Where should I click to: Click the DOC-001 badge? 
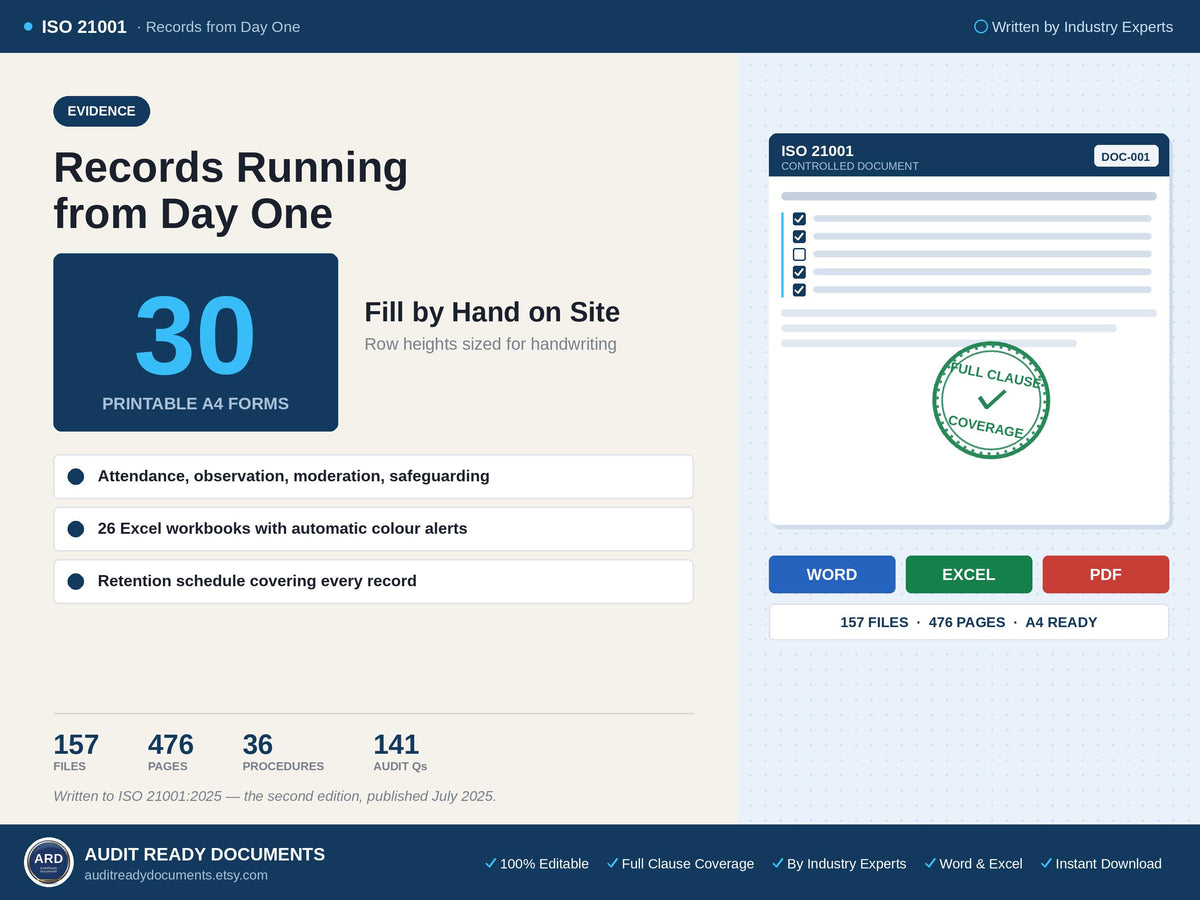point(1126,156)
